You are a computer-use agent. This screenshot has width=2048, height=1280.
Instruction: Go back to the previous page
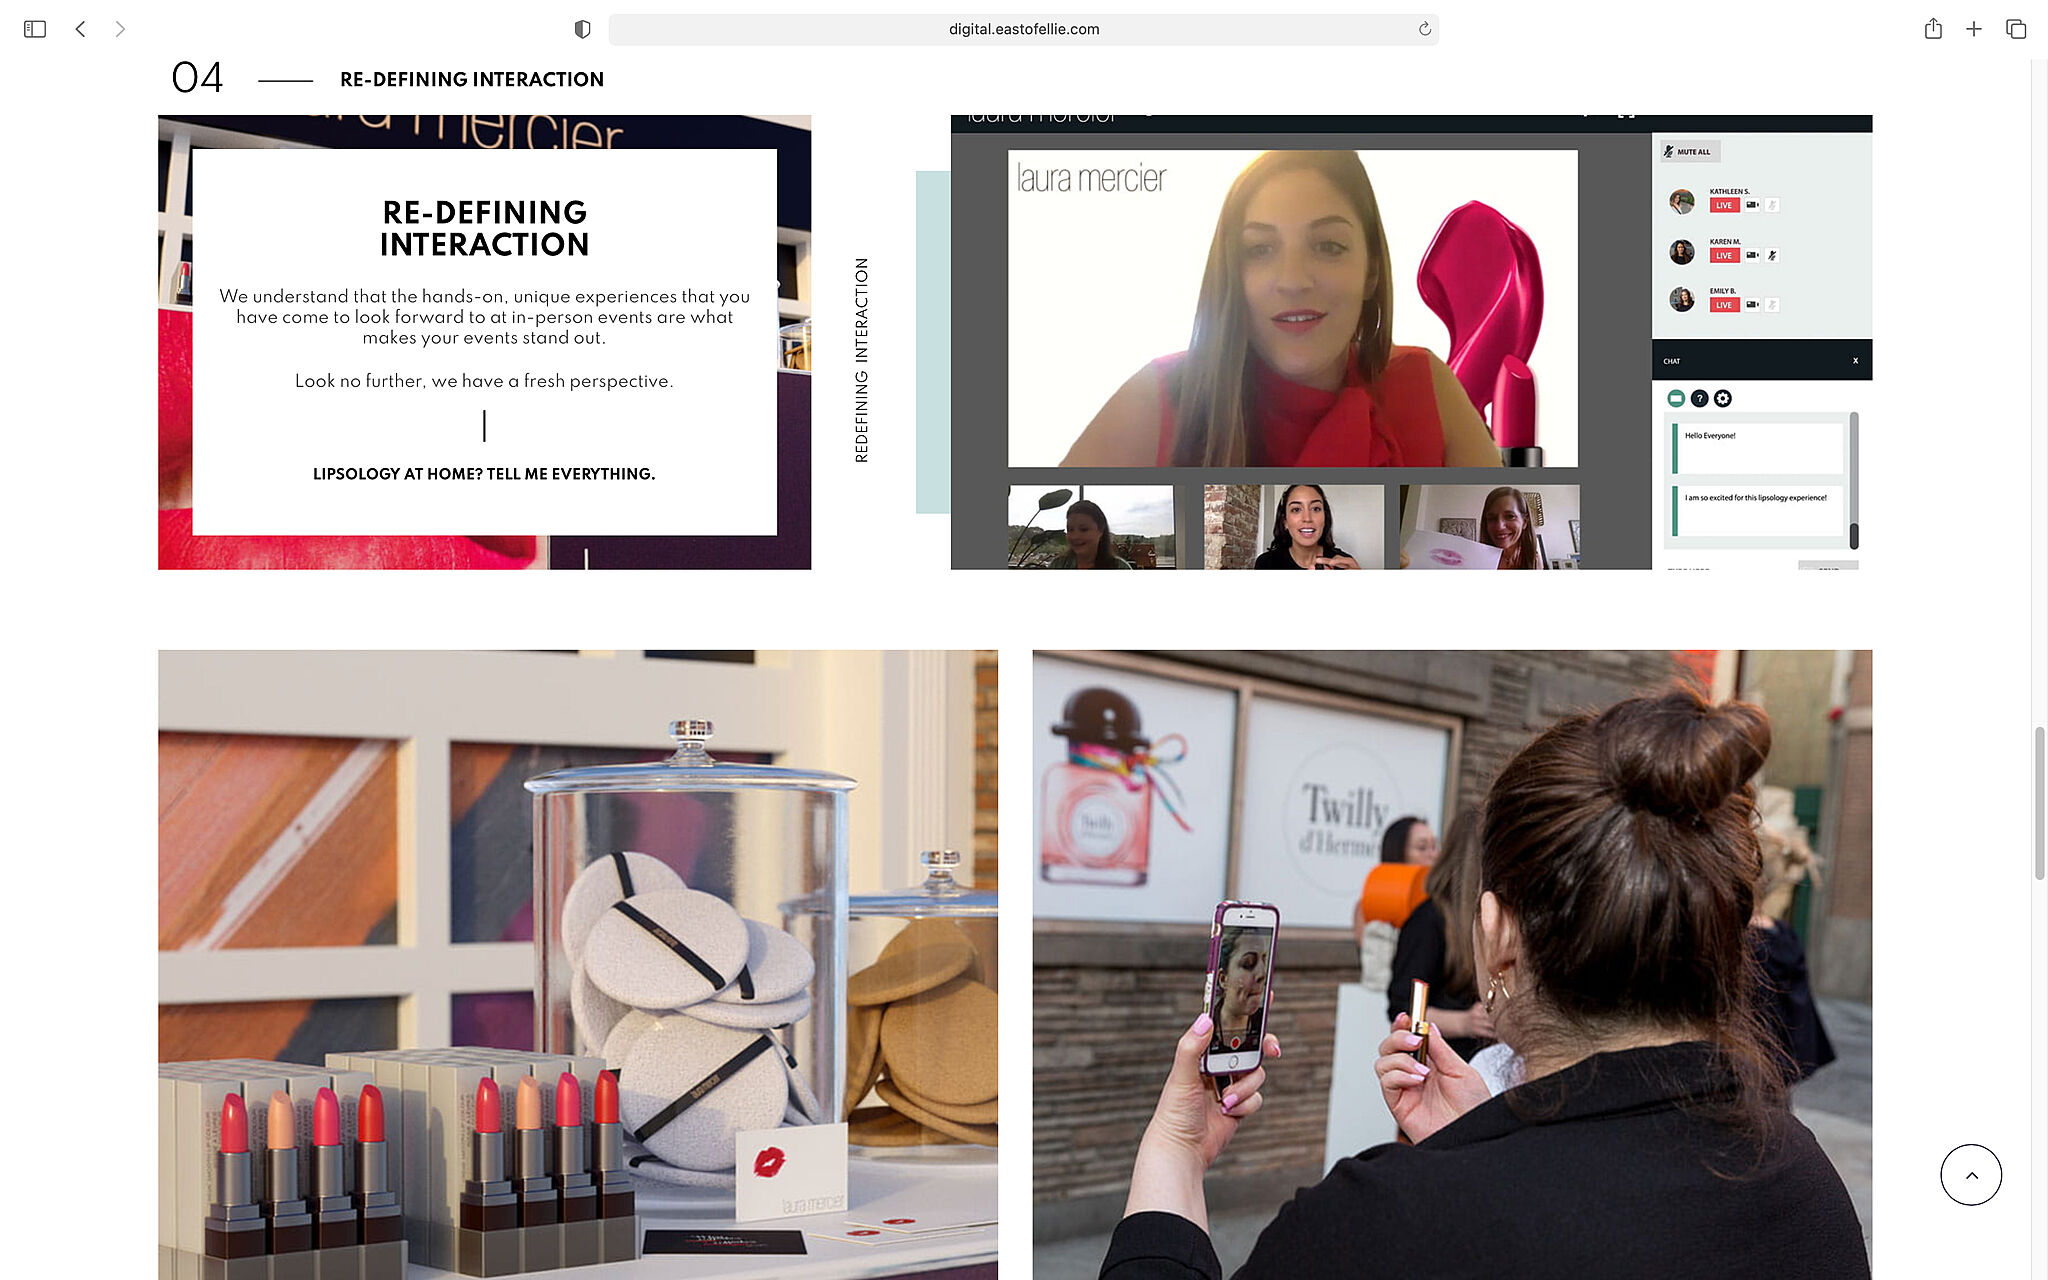(81, 29)
